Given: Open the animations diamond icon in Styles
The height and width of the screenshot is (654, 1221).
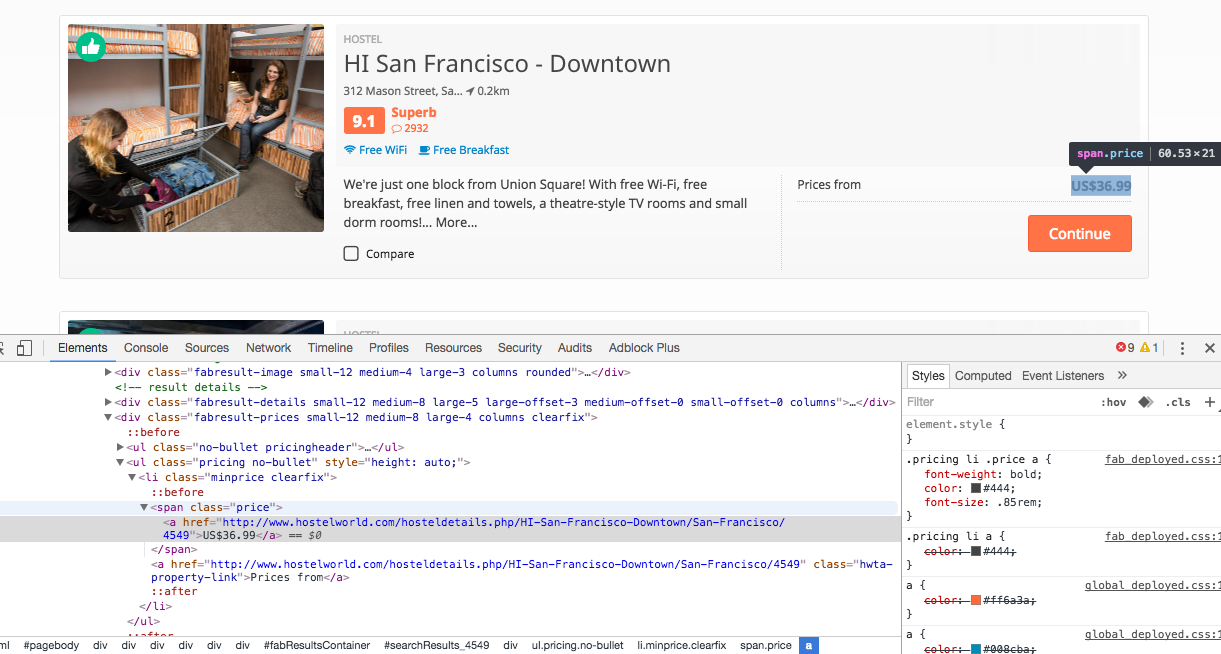Looking at the screenshot, I should tap(1146, 402).
